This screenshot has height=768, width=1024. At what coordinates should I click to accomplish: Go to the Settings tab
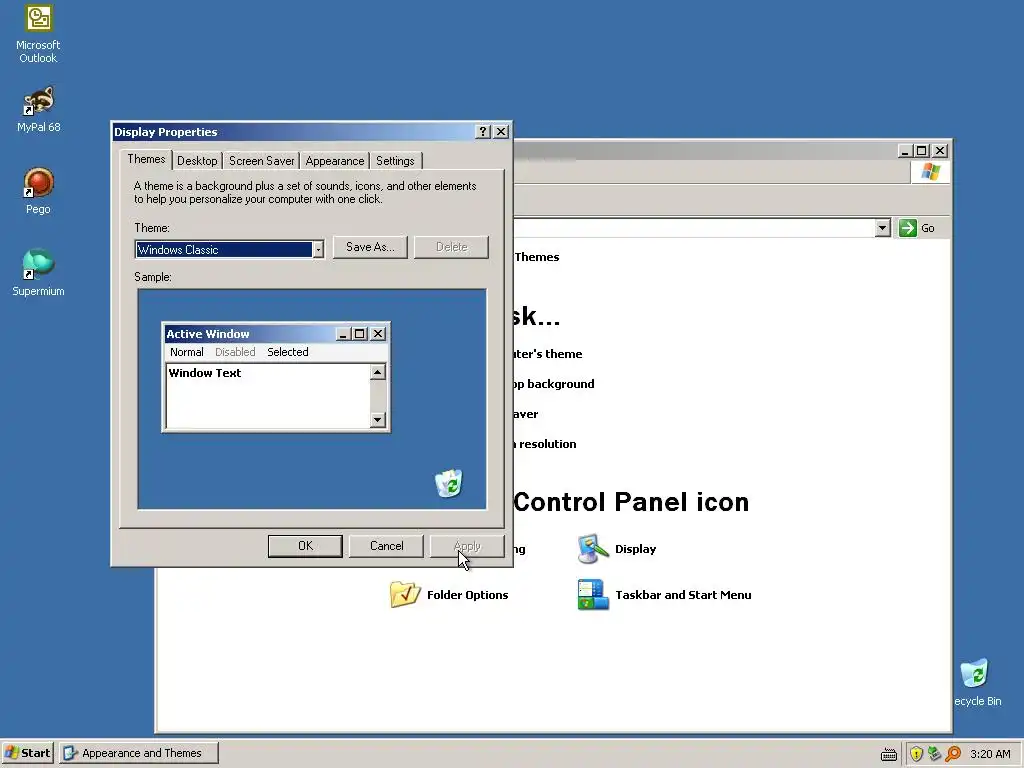click(395, 161)
